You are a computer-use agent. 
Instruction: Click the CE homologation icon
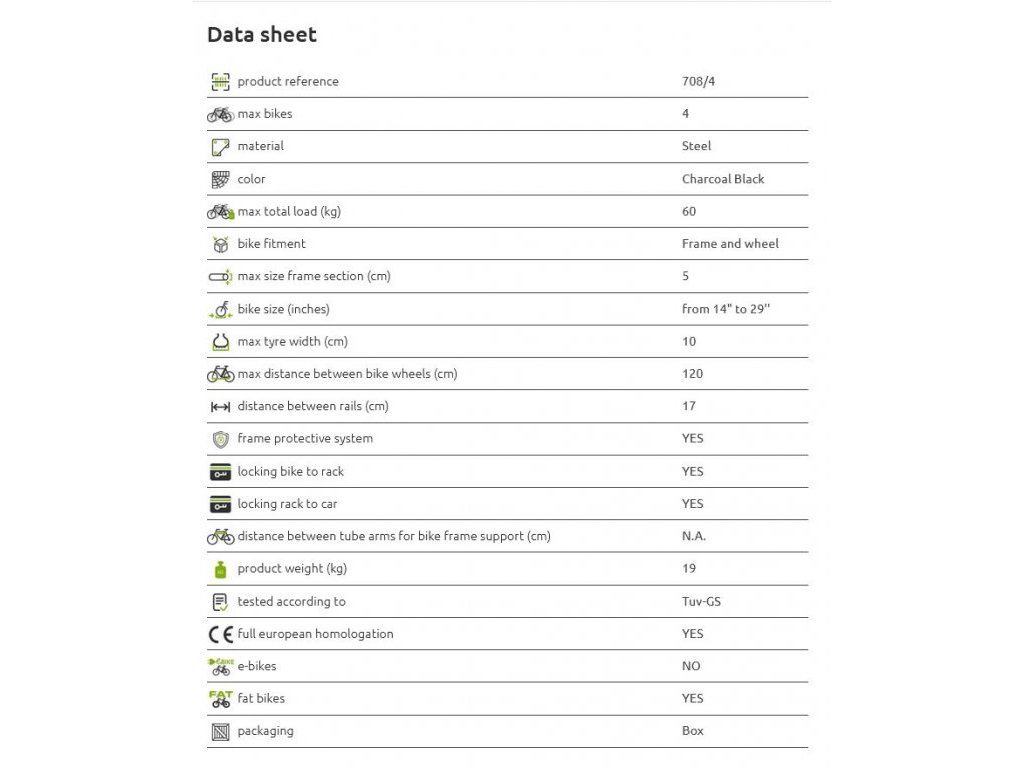(x=220, y=634)
